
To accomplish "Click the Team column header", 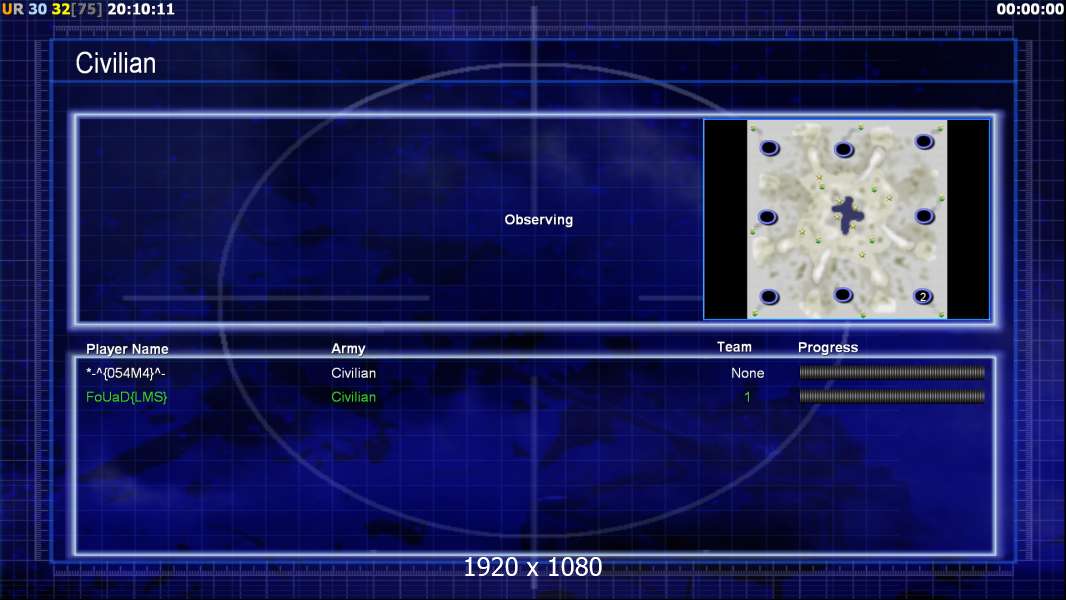I will pos(734,347).
